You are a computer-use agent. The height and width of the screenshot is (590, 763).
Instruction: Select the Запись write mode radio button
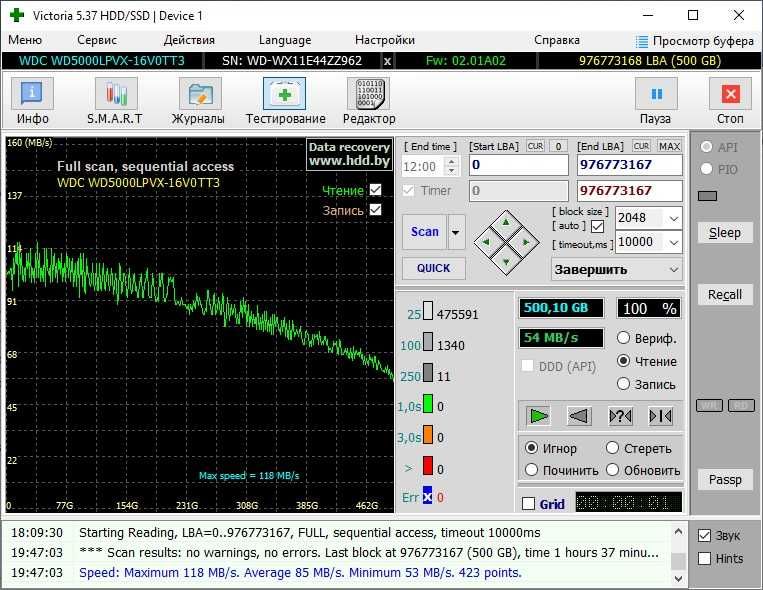pos(624,384)
